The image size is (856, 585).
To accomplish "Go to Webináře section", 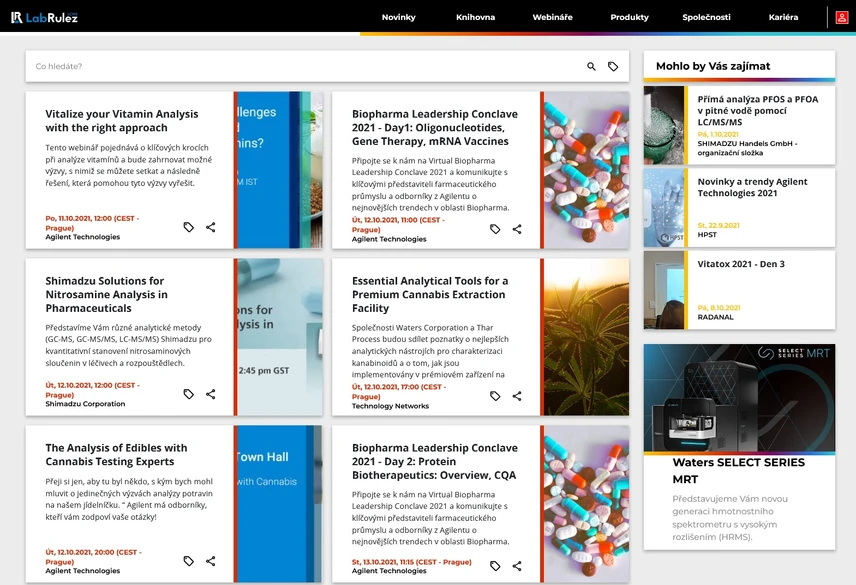I will click(x=552, y=17).
